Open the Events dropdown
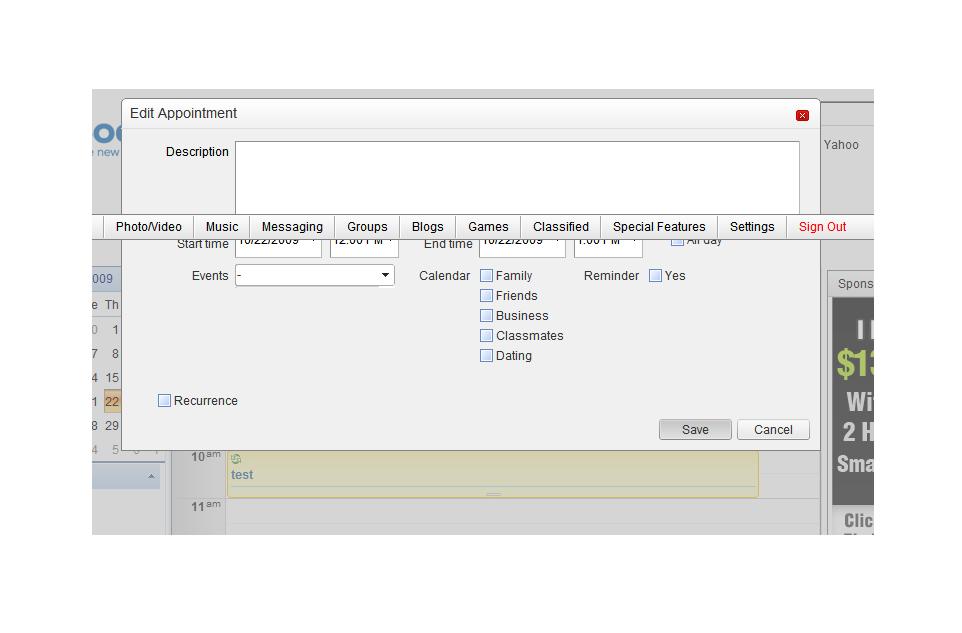This screenshot has width=962, height=633. [x=315, y=275]
